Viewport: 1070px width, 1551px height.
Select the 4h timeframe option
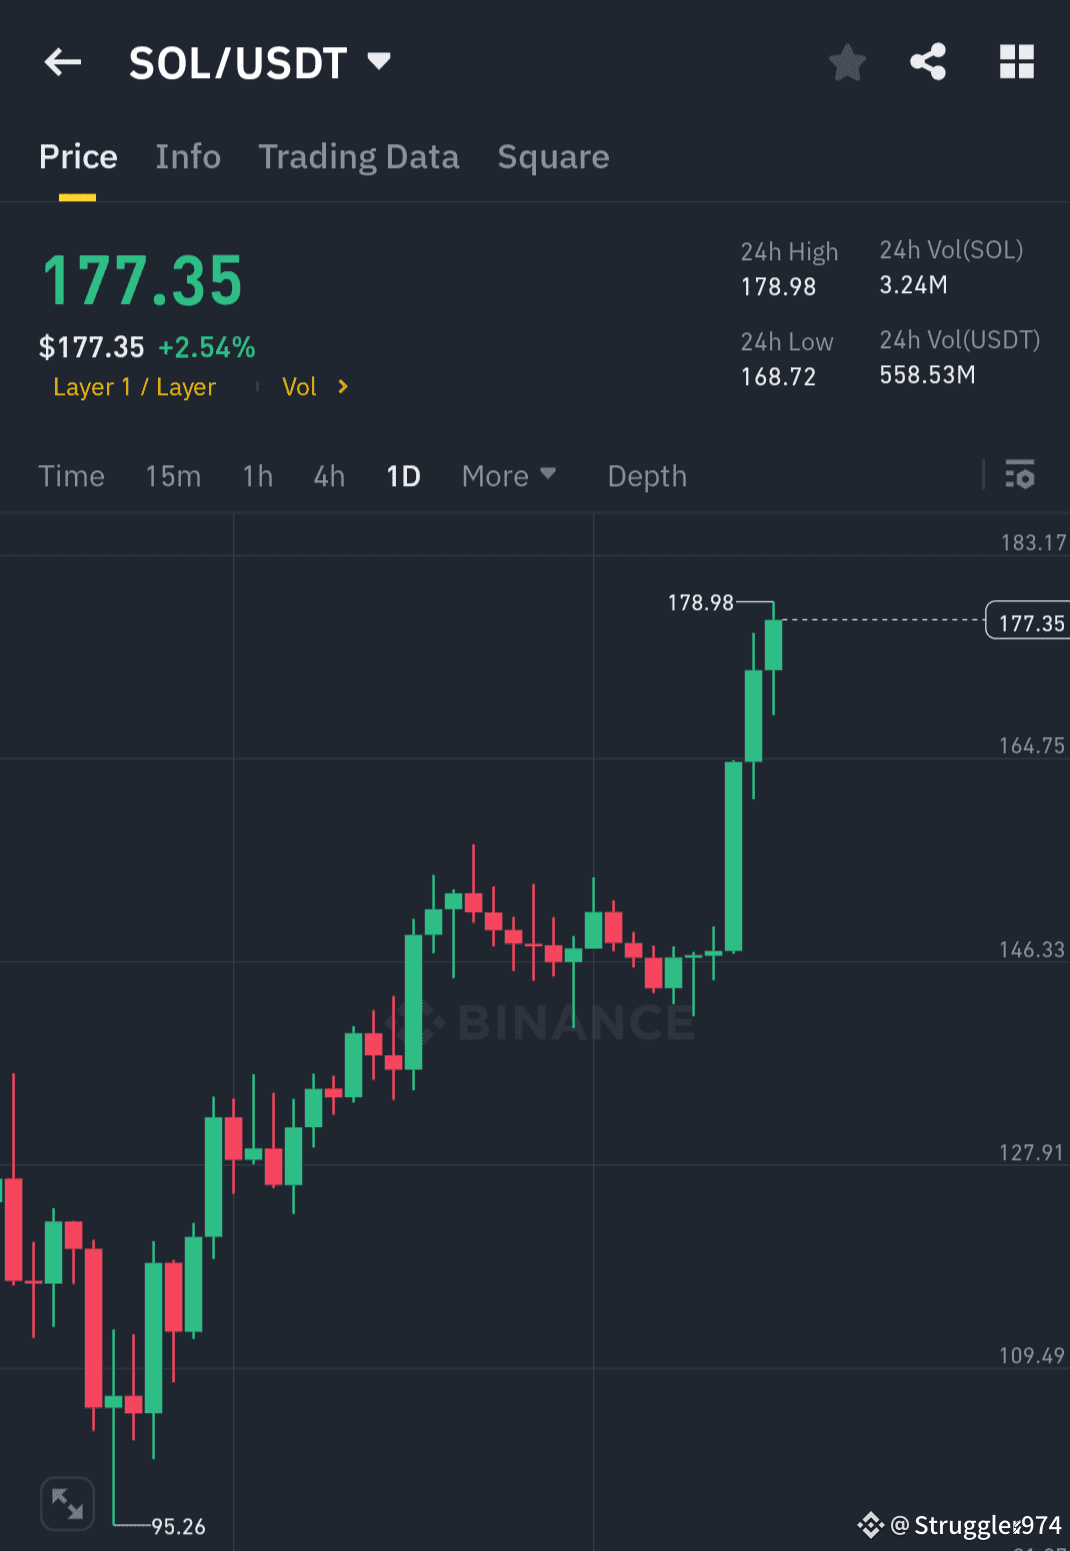click(x=328, y=477)
